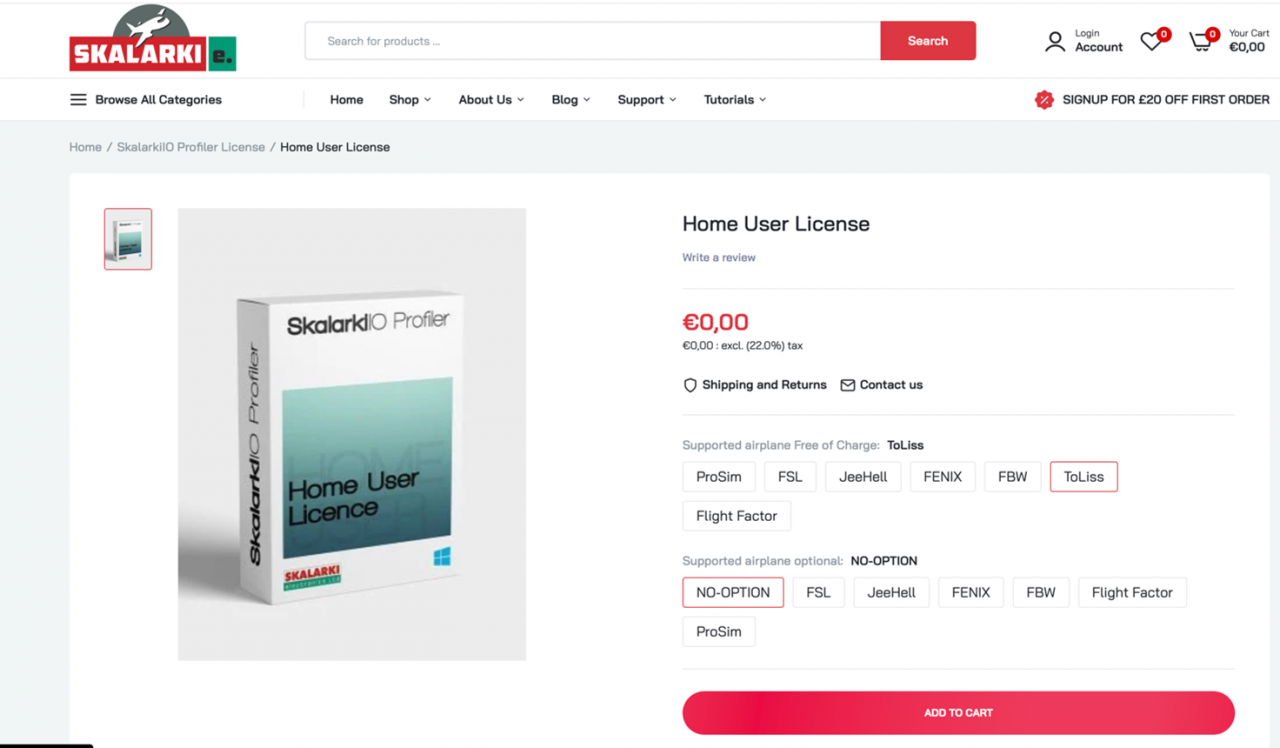
Task: Open the wishlist heart icon
Action: pyautogui.click(x=1152, y=41)
